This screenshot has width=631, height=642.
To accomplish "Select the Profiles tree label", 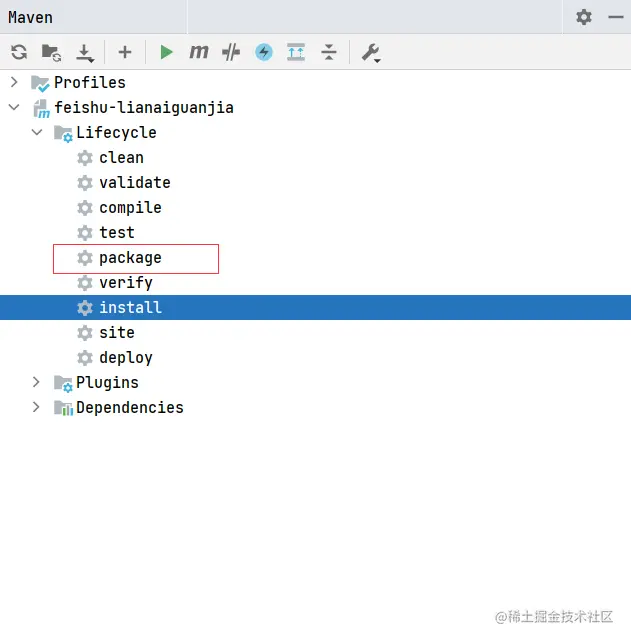I will [90, 82].
